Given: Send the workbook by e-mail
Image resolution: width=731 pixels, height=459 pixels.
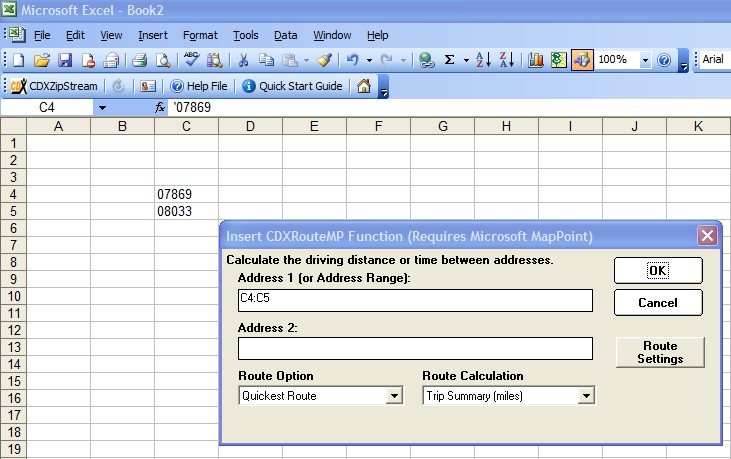Looking at the screenshot, I should (x=111, y=60).
